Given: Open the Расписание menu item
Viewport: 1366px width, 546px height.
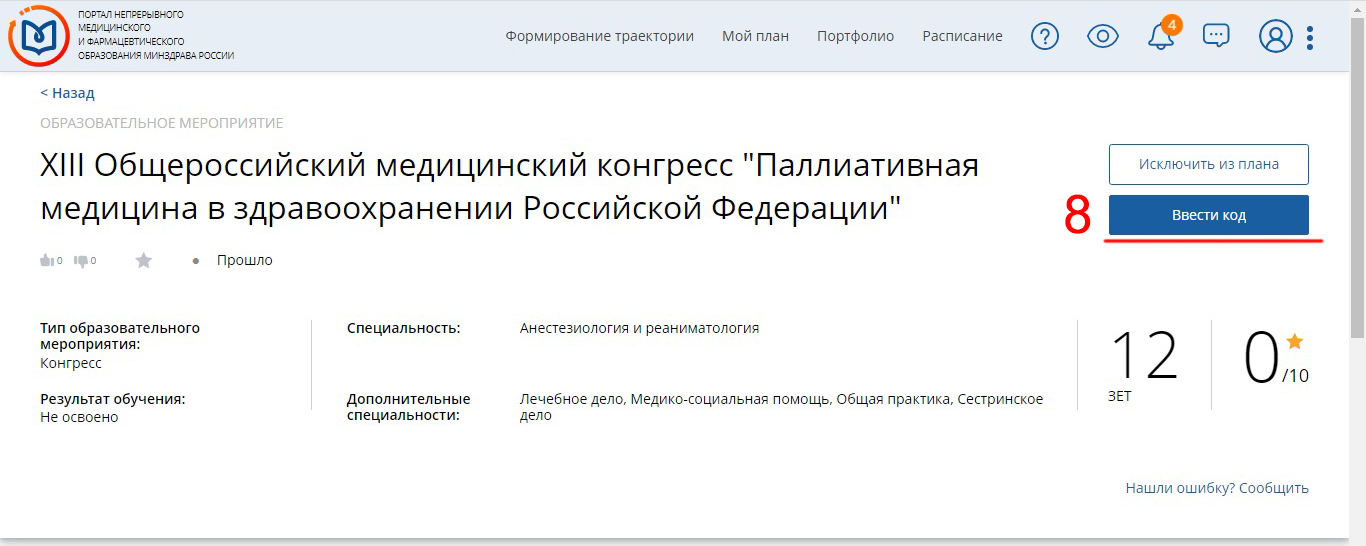Looking at the screenshot, I should [x=962, y=36].
